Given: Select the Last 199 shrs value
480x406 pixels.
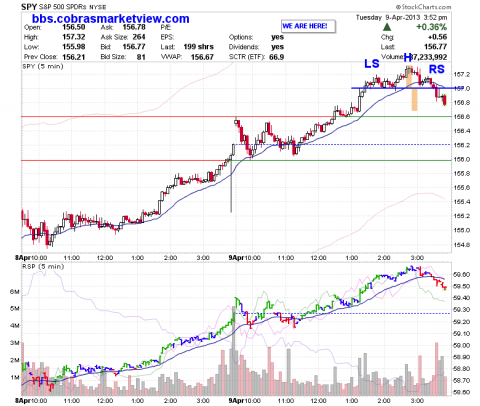Looking at the screenshot, I should click(198, 47).
